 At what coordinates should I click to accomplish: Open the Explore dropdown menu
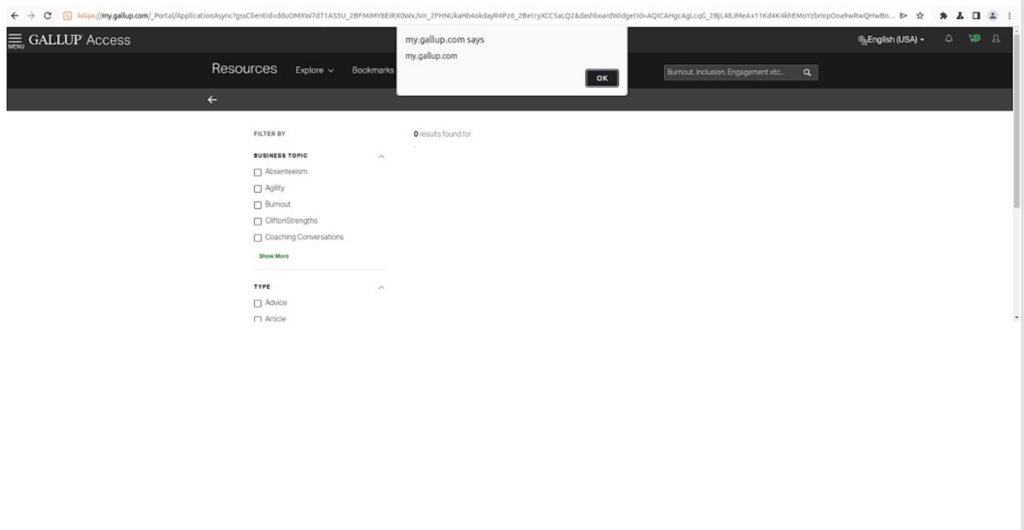[x=314, y=70]
